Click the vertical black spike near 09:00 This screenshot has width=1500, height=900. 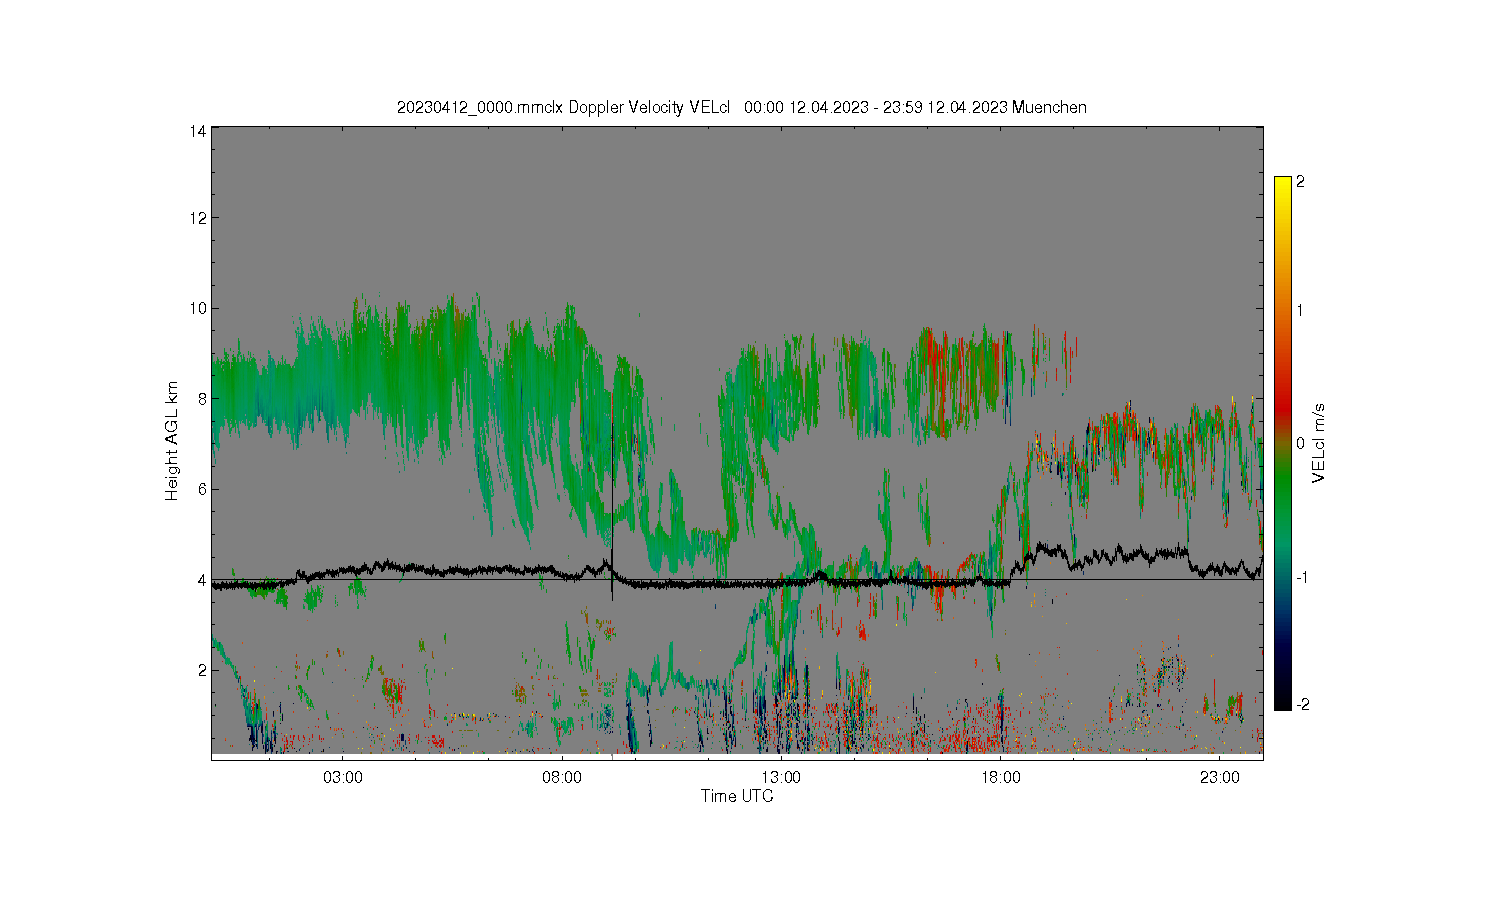[612, 495]
